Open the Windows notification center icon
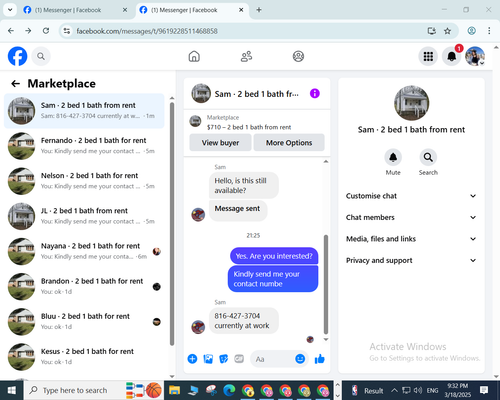The height and width of the screenshot is (400, 500). pos(484,390)
